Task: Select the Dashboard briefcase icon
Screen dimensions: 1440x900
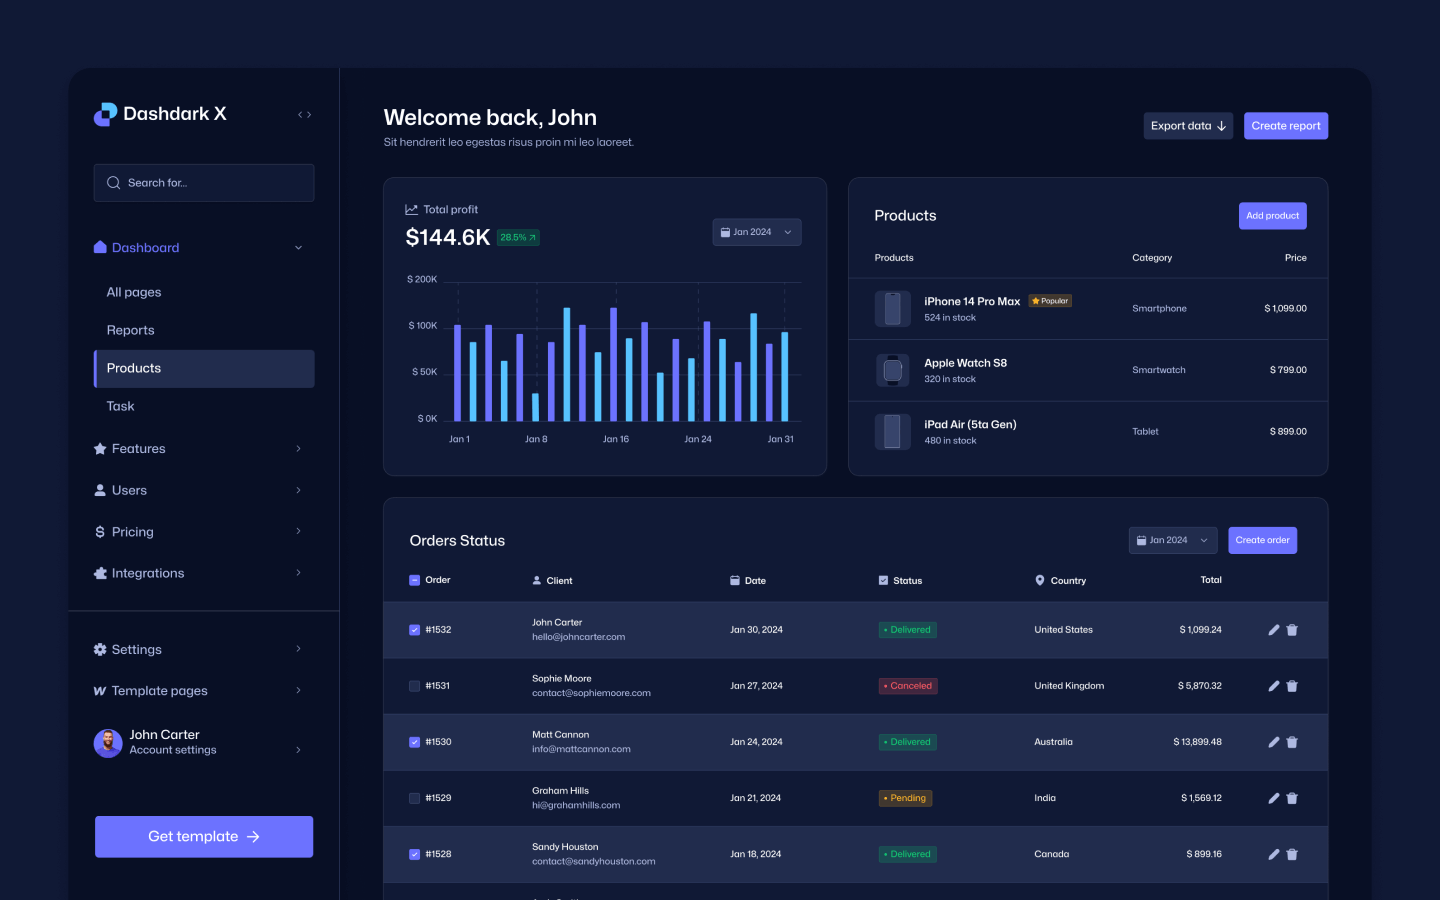Action: (99, 247)
